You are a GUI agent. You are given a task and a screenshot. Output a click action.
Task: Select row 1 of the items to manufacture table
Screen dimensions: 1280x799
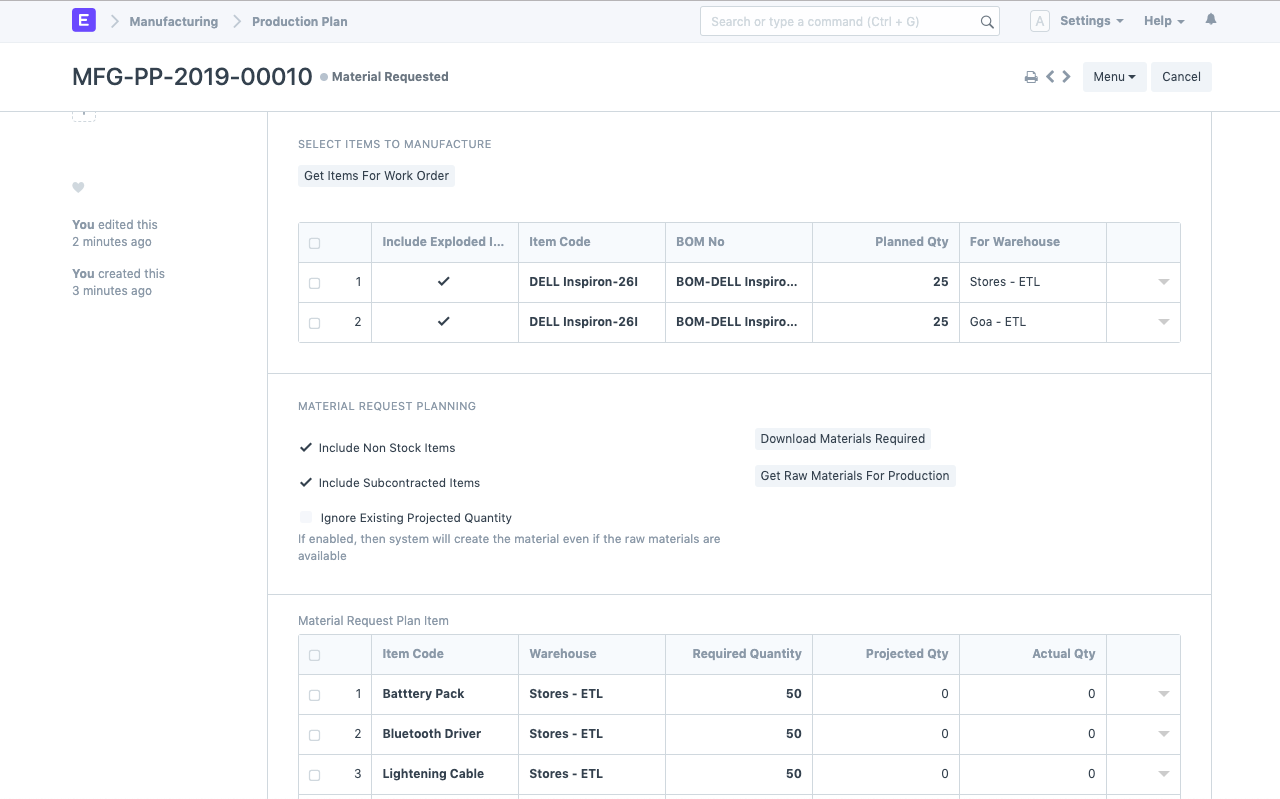pyautogui.click(x=315, y=282)
